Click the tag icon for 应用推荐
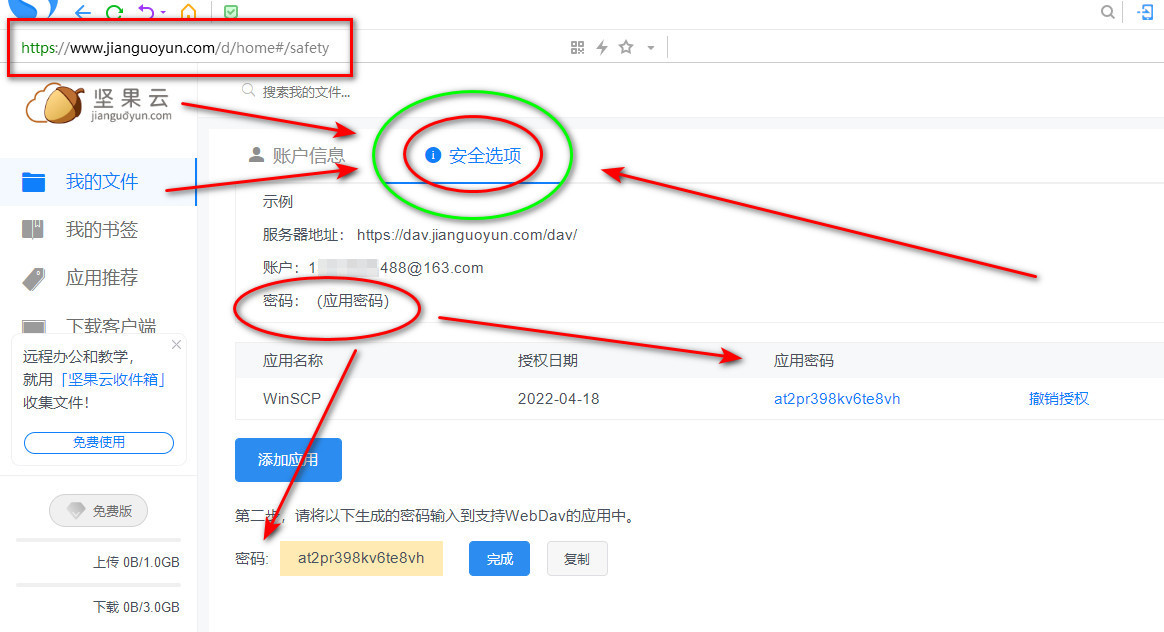The width and height of the screenshot is (1164, 632). [33, 278]
